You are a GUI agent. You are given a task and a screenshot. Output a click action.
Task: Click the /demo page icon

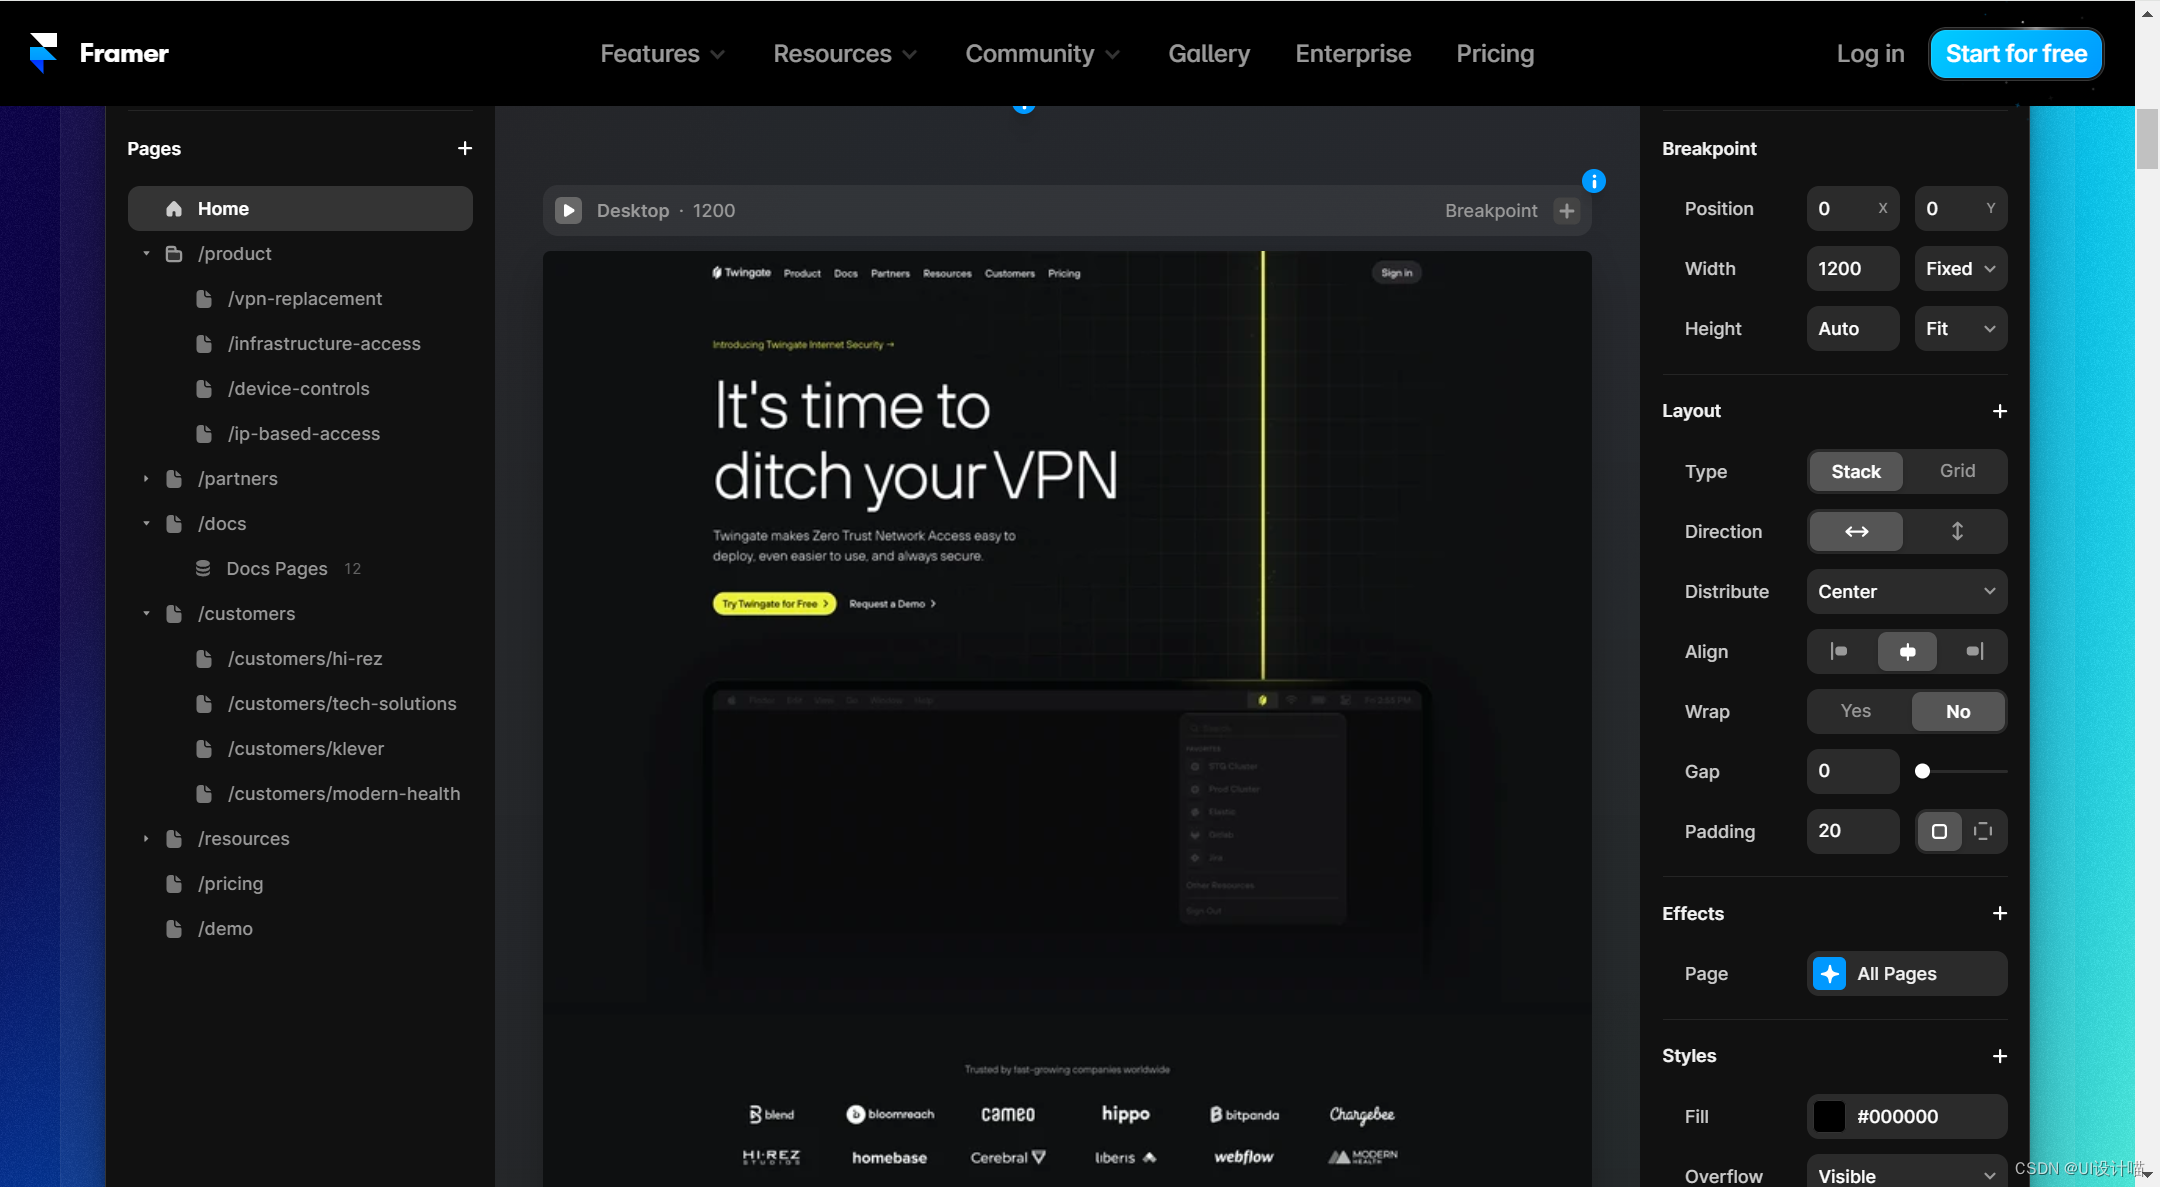(174, 929)
